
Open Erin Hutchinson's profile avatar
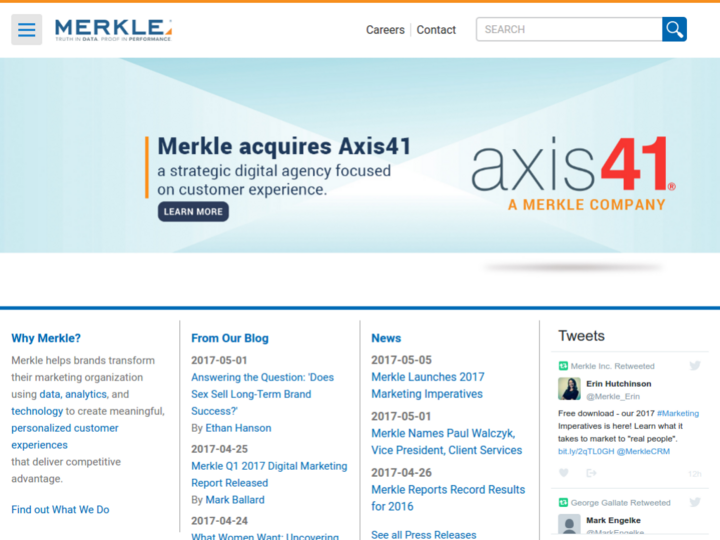click(x=569, y=389)
